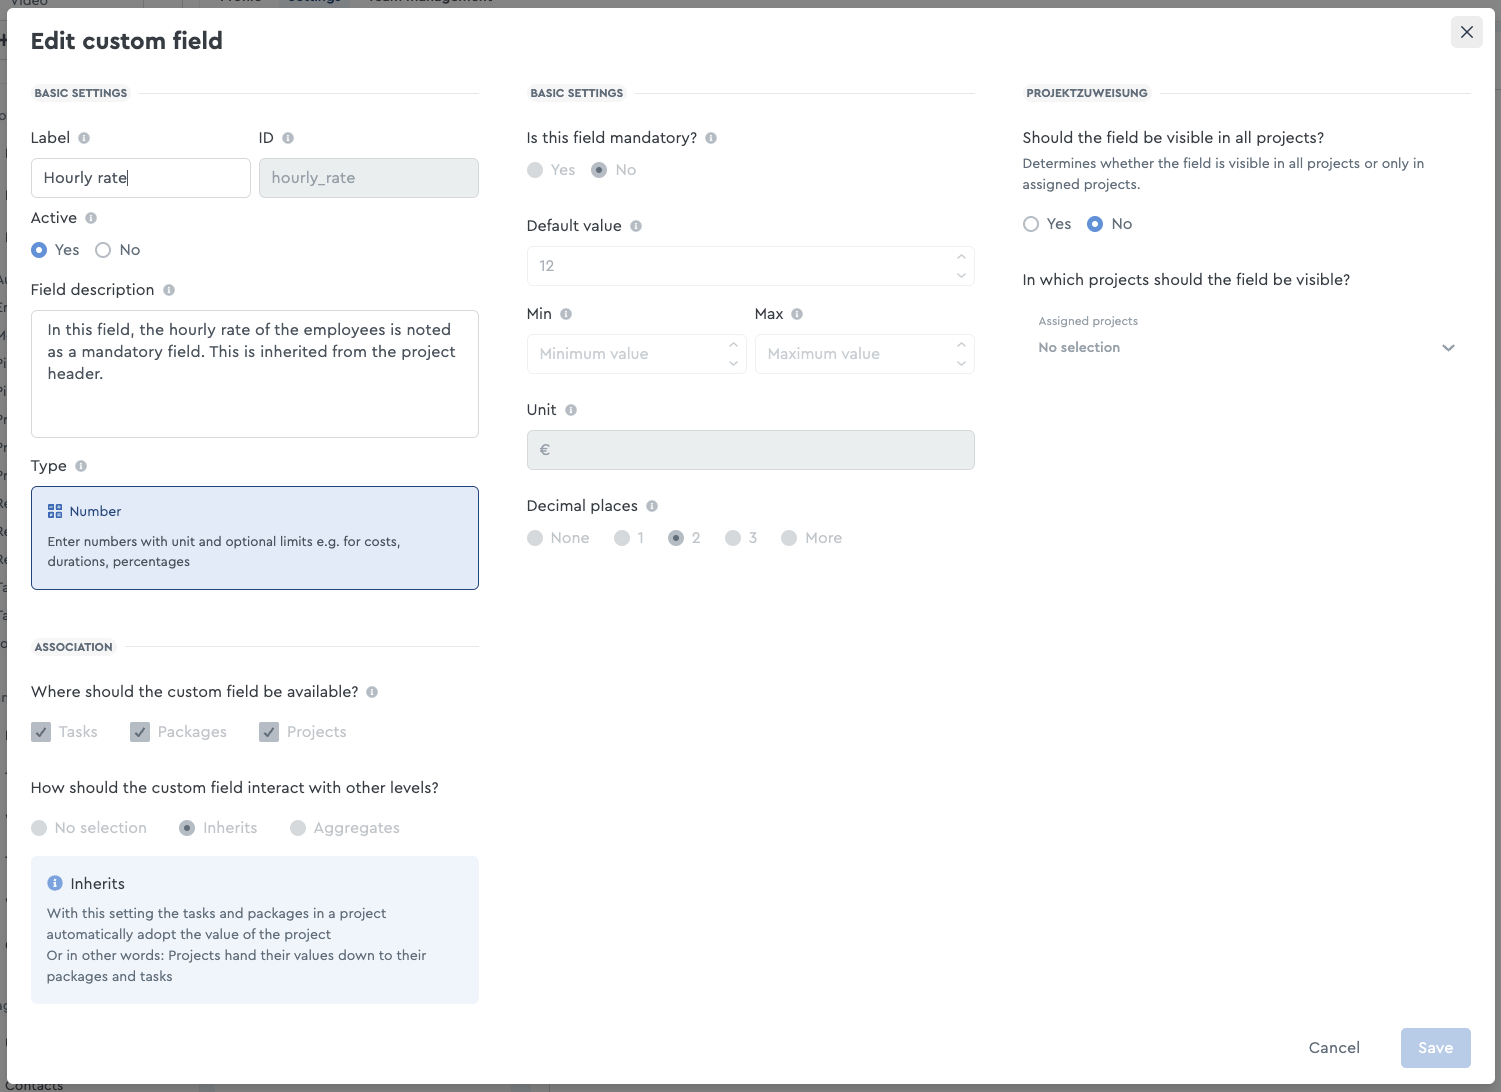Click the Default value field showing 12

(x=751, y=266)
